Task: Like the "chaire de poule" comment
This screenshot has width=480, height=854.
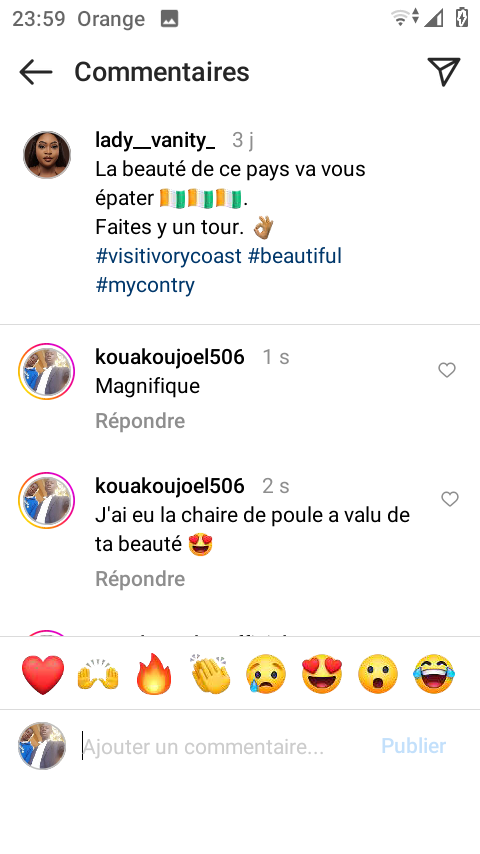Action: 449,499
